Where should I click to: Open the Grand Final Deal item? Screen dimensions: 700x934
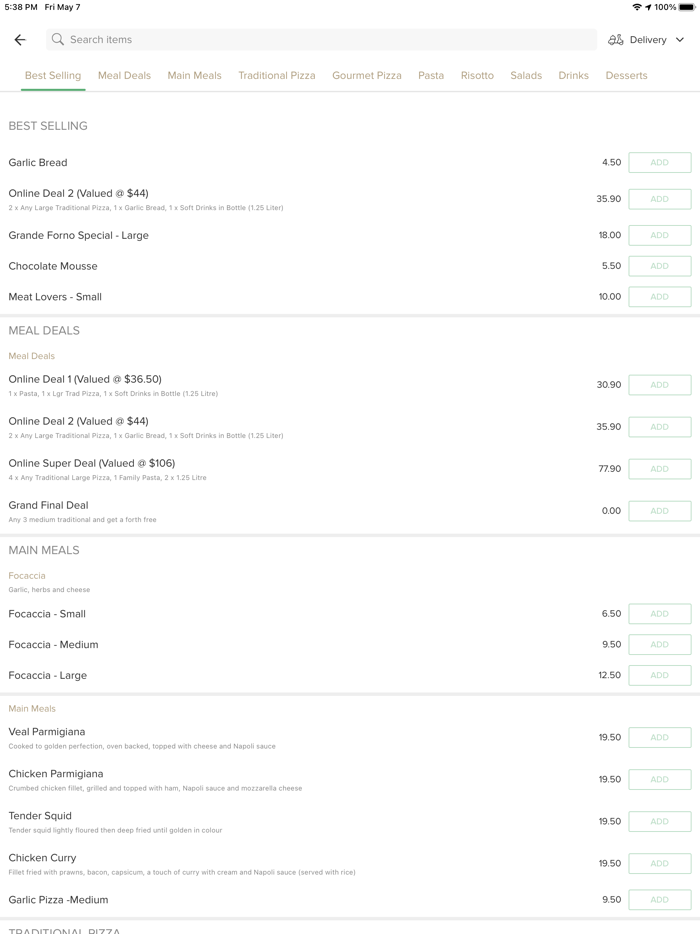[49, 506]
